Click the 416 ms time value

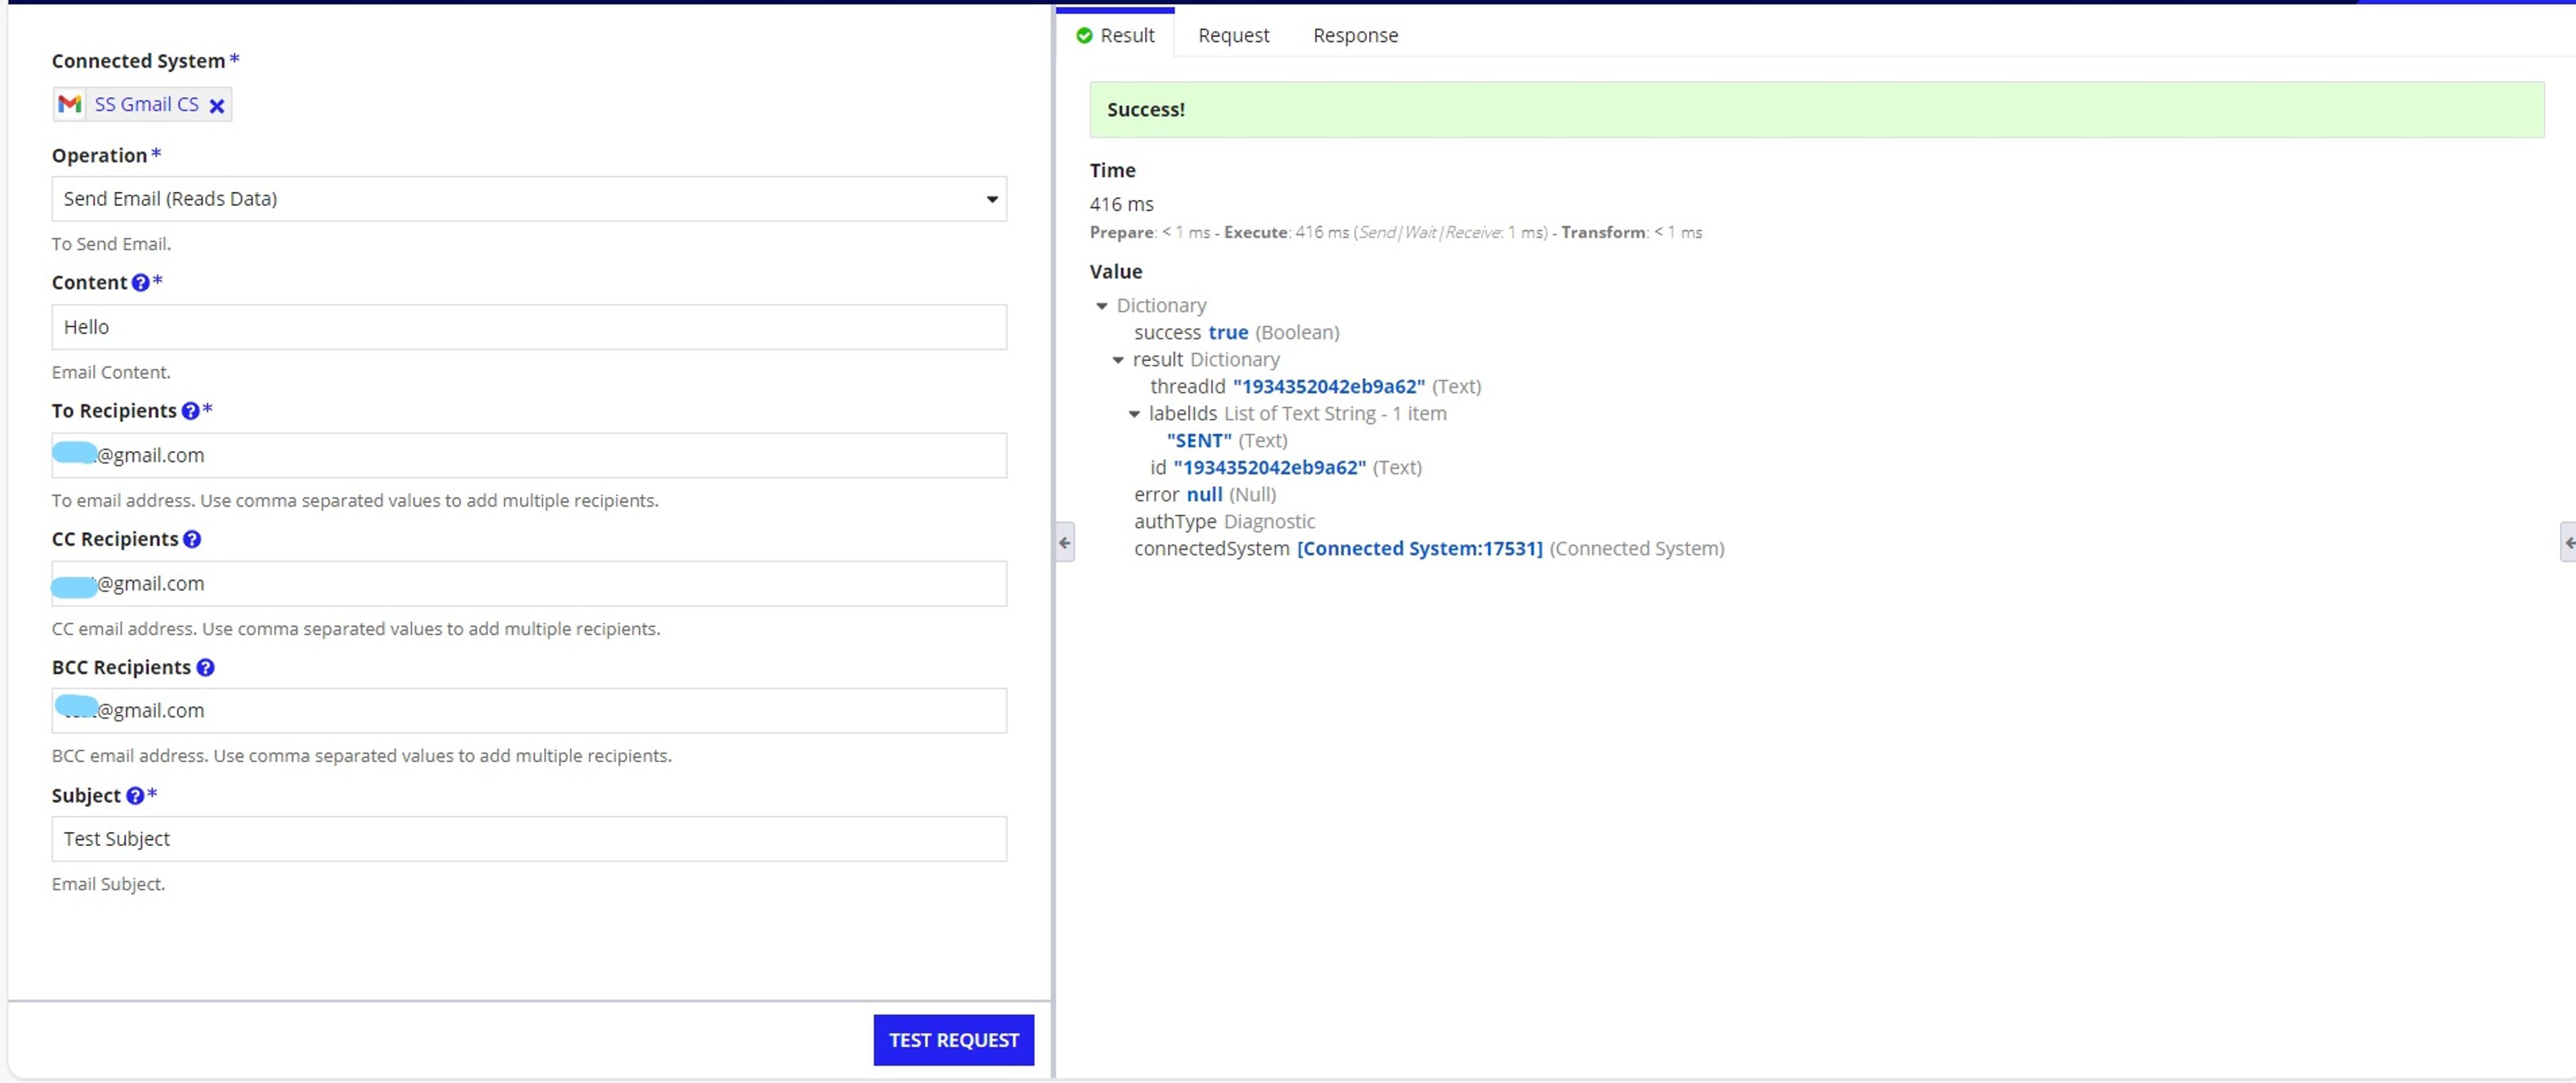click(1121, 204)
